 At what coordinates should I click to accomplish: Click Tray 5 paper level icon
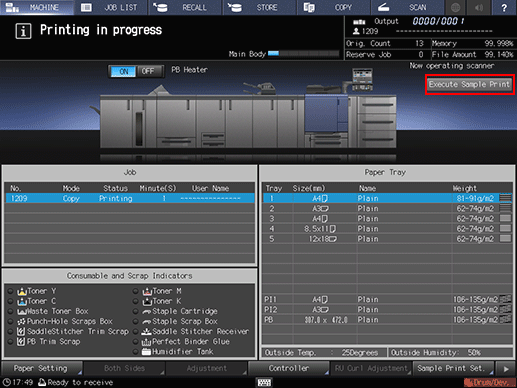(505, 239)
